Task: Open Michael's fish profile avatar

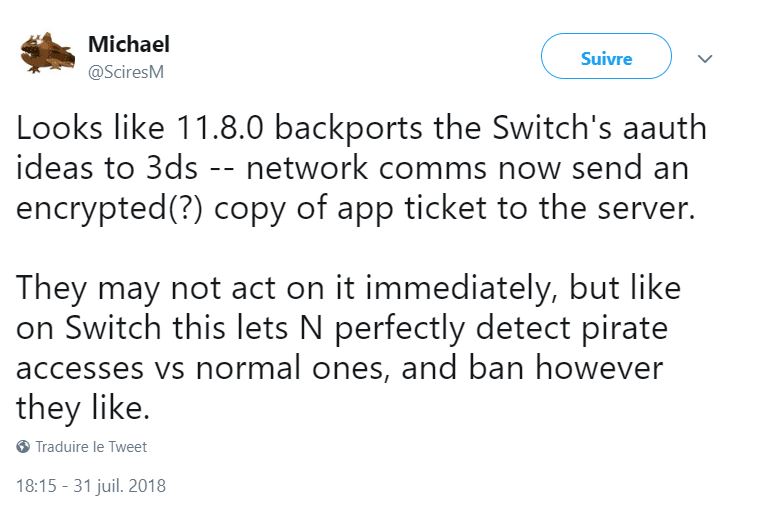Action: (47, 54)
